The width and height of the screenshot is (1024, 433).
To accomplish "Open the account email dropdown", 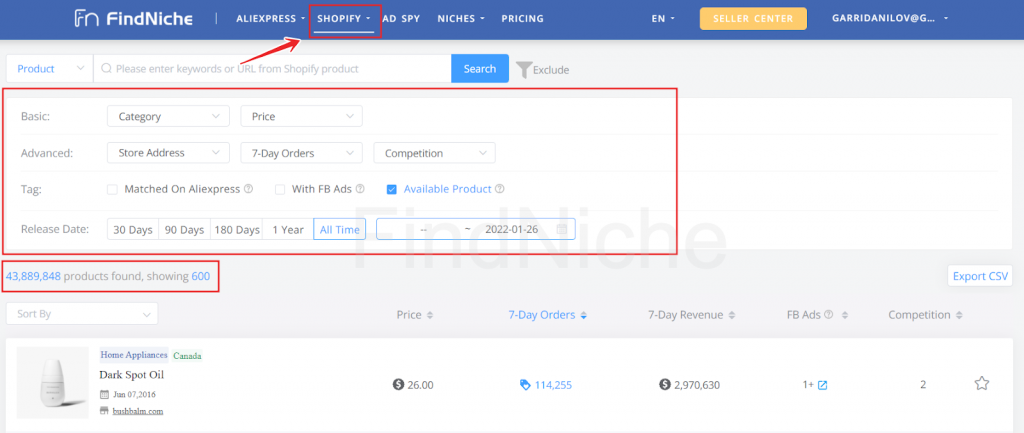I will 891,18.
